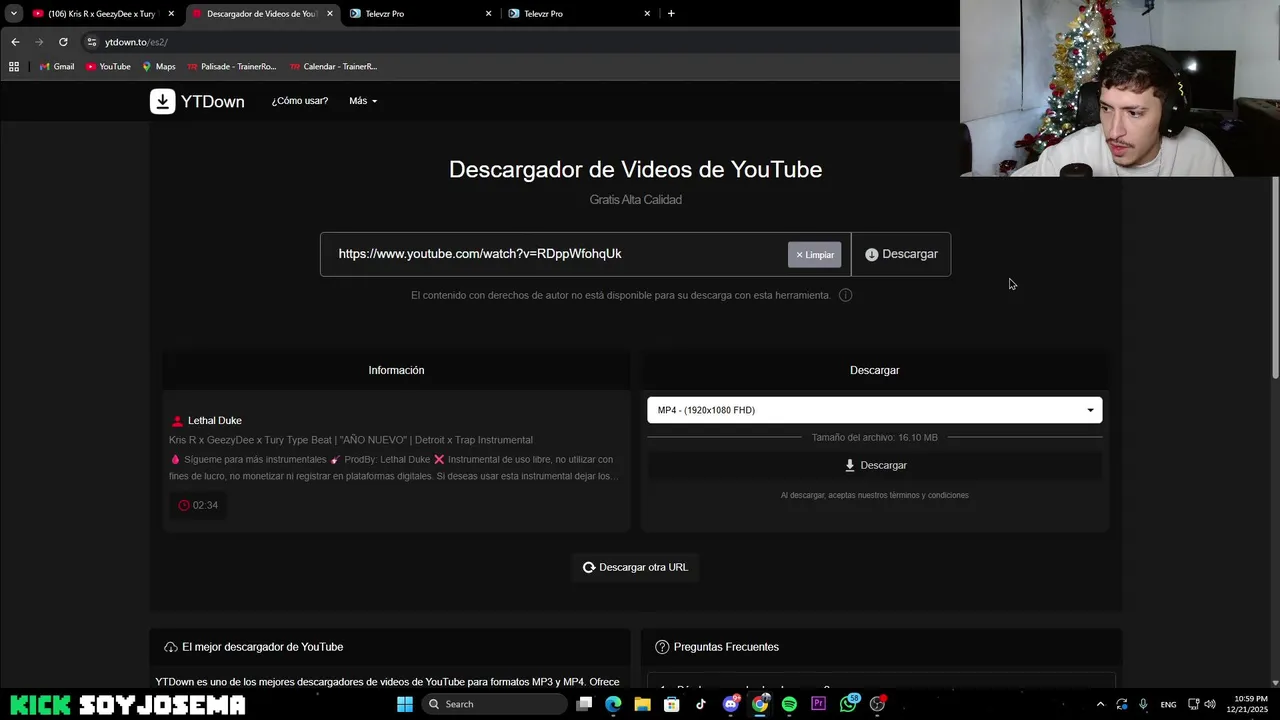
Task: Open Task View on taskbar
Action: (x=584, y=704)
